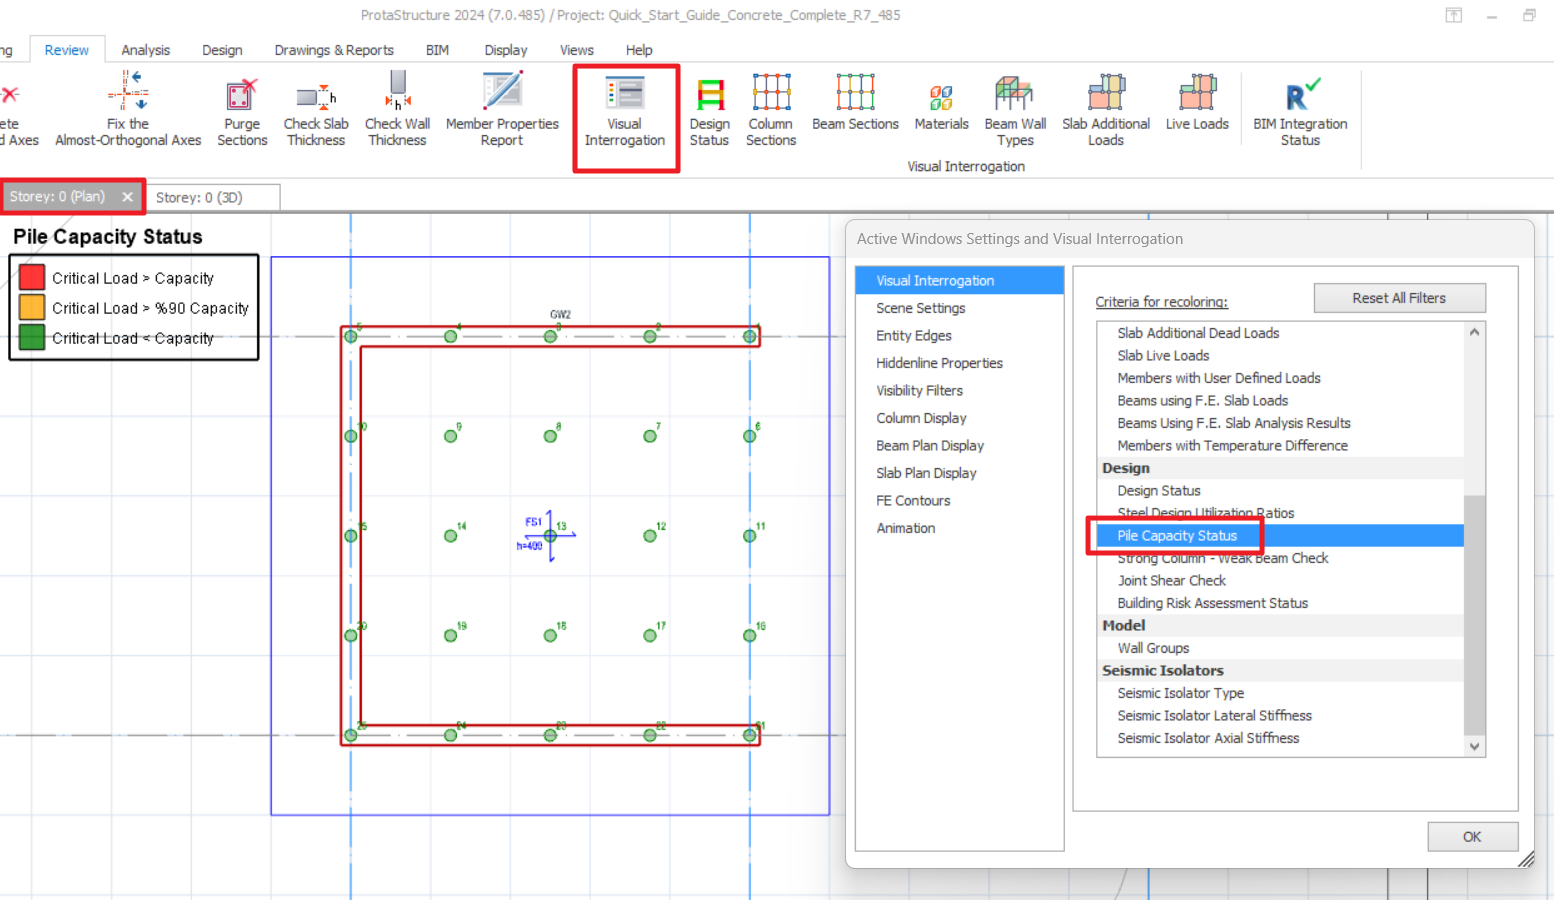This screenshot has width=1554, height=900.
Task: Open Column Sections tool
Action: (771, 112)
